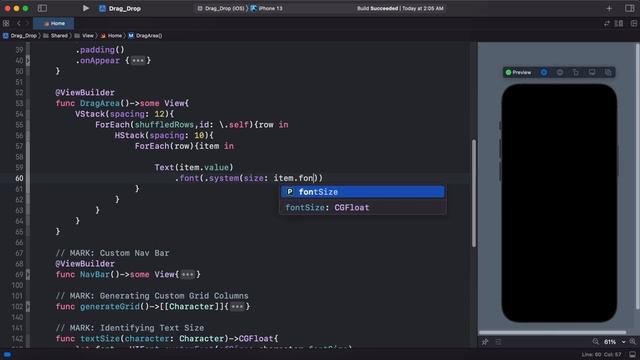The image size is (640, 360).
Task: Open the 61% zoom level dropdown
Action: coord(614,342)
